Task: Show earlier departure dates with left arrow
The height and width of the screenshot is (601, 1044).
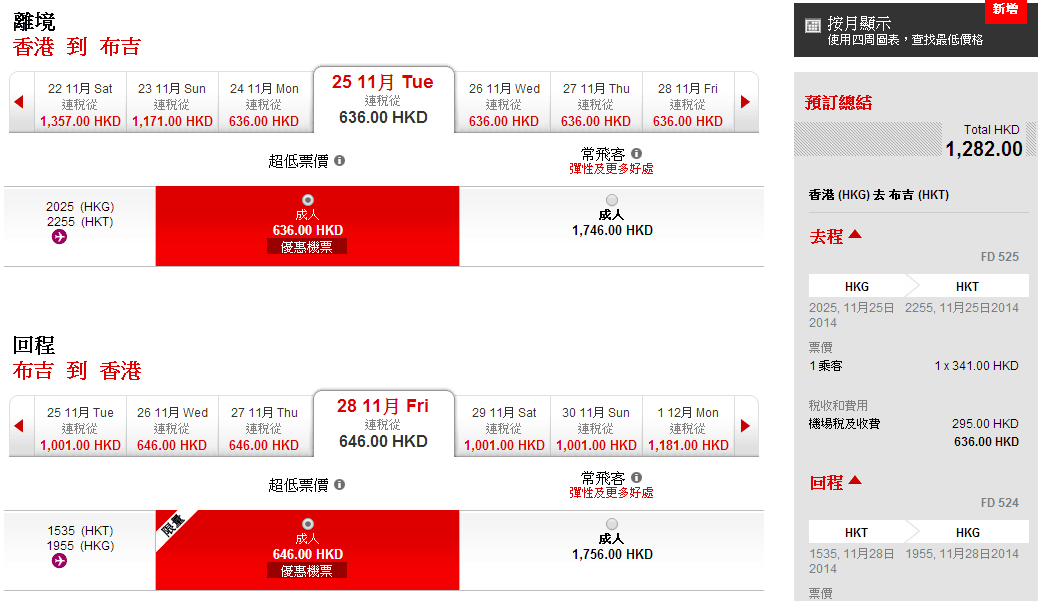Action: click(x=19, y=102)
